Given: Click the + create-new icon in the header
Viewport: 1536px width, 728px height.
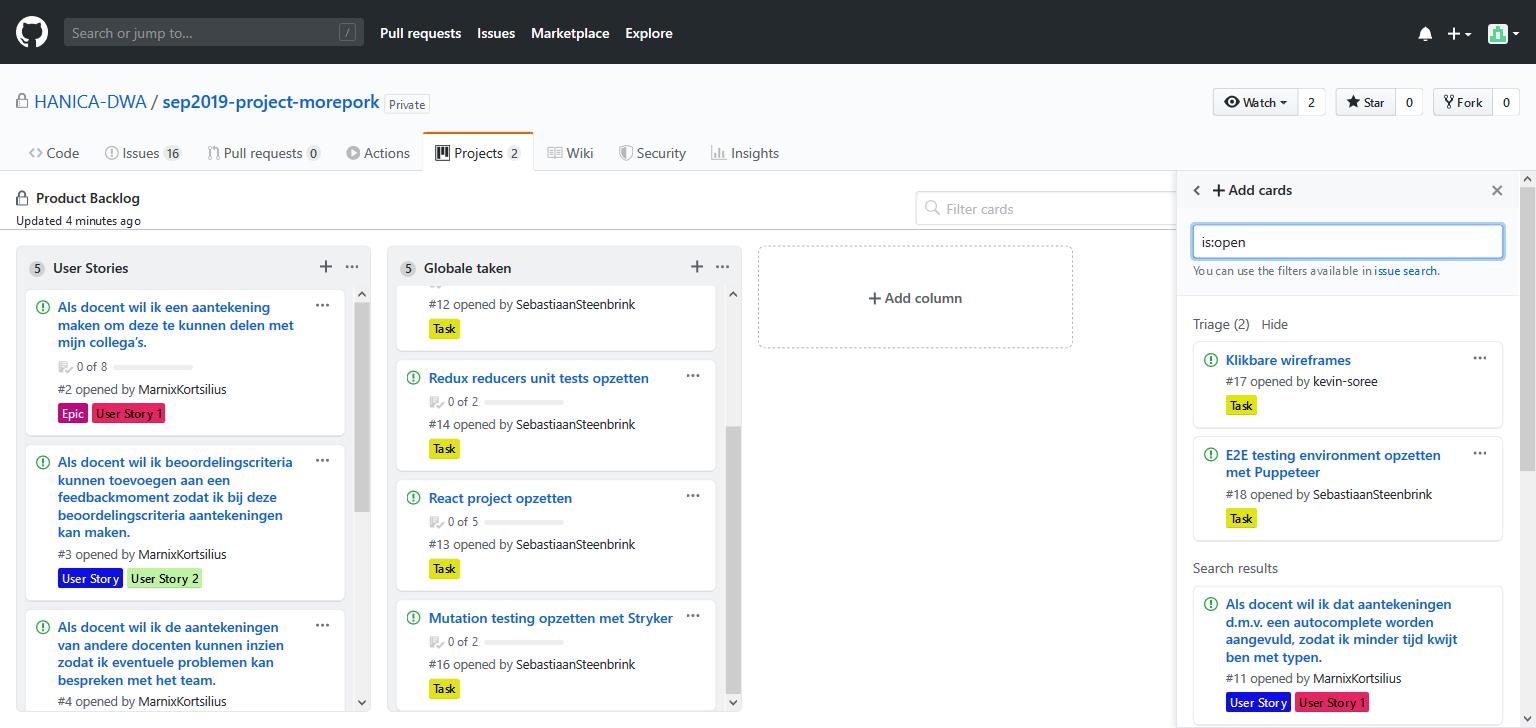Looking at the screenshot, I should click(x=1454, y=33).
